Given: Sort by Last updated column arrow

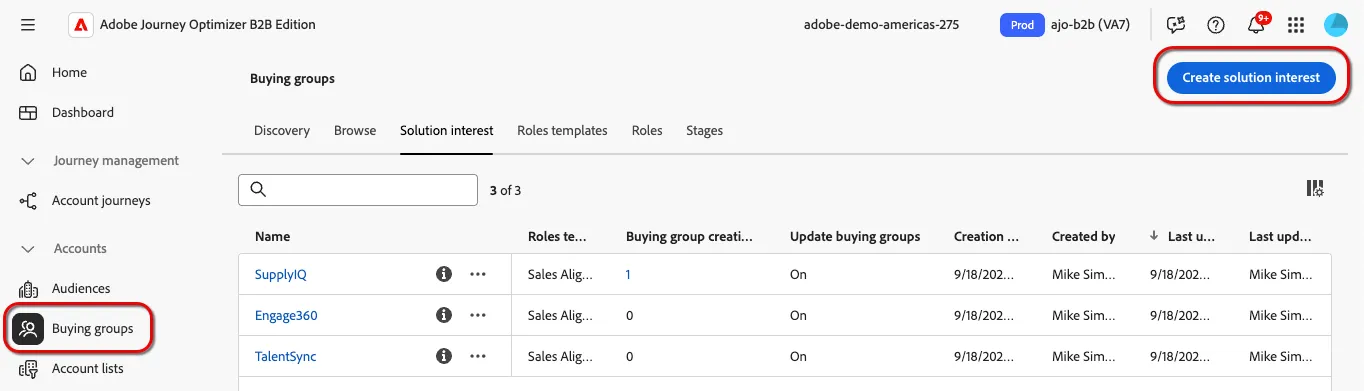Looking at the screenshot, I should tap(1154, 236).
